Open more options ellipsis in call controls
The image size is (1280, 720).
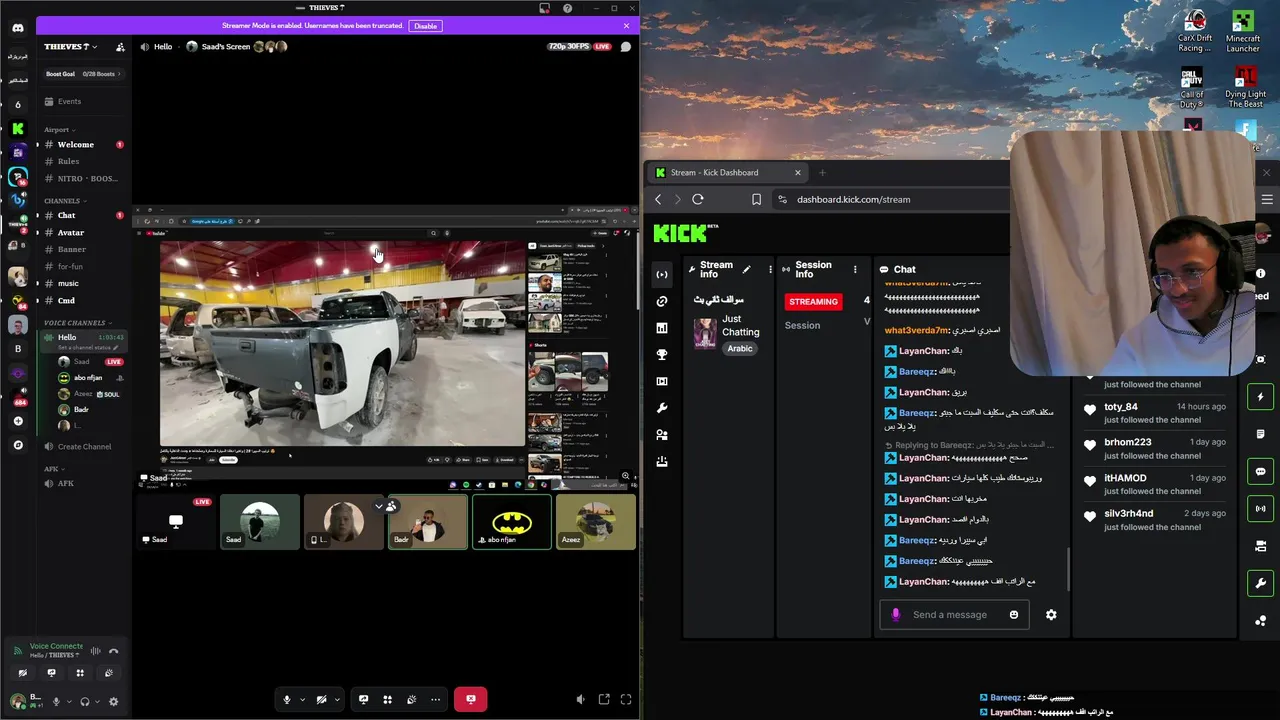point(435,700)
